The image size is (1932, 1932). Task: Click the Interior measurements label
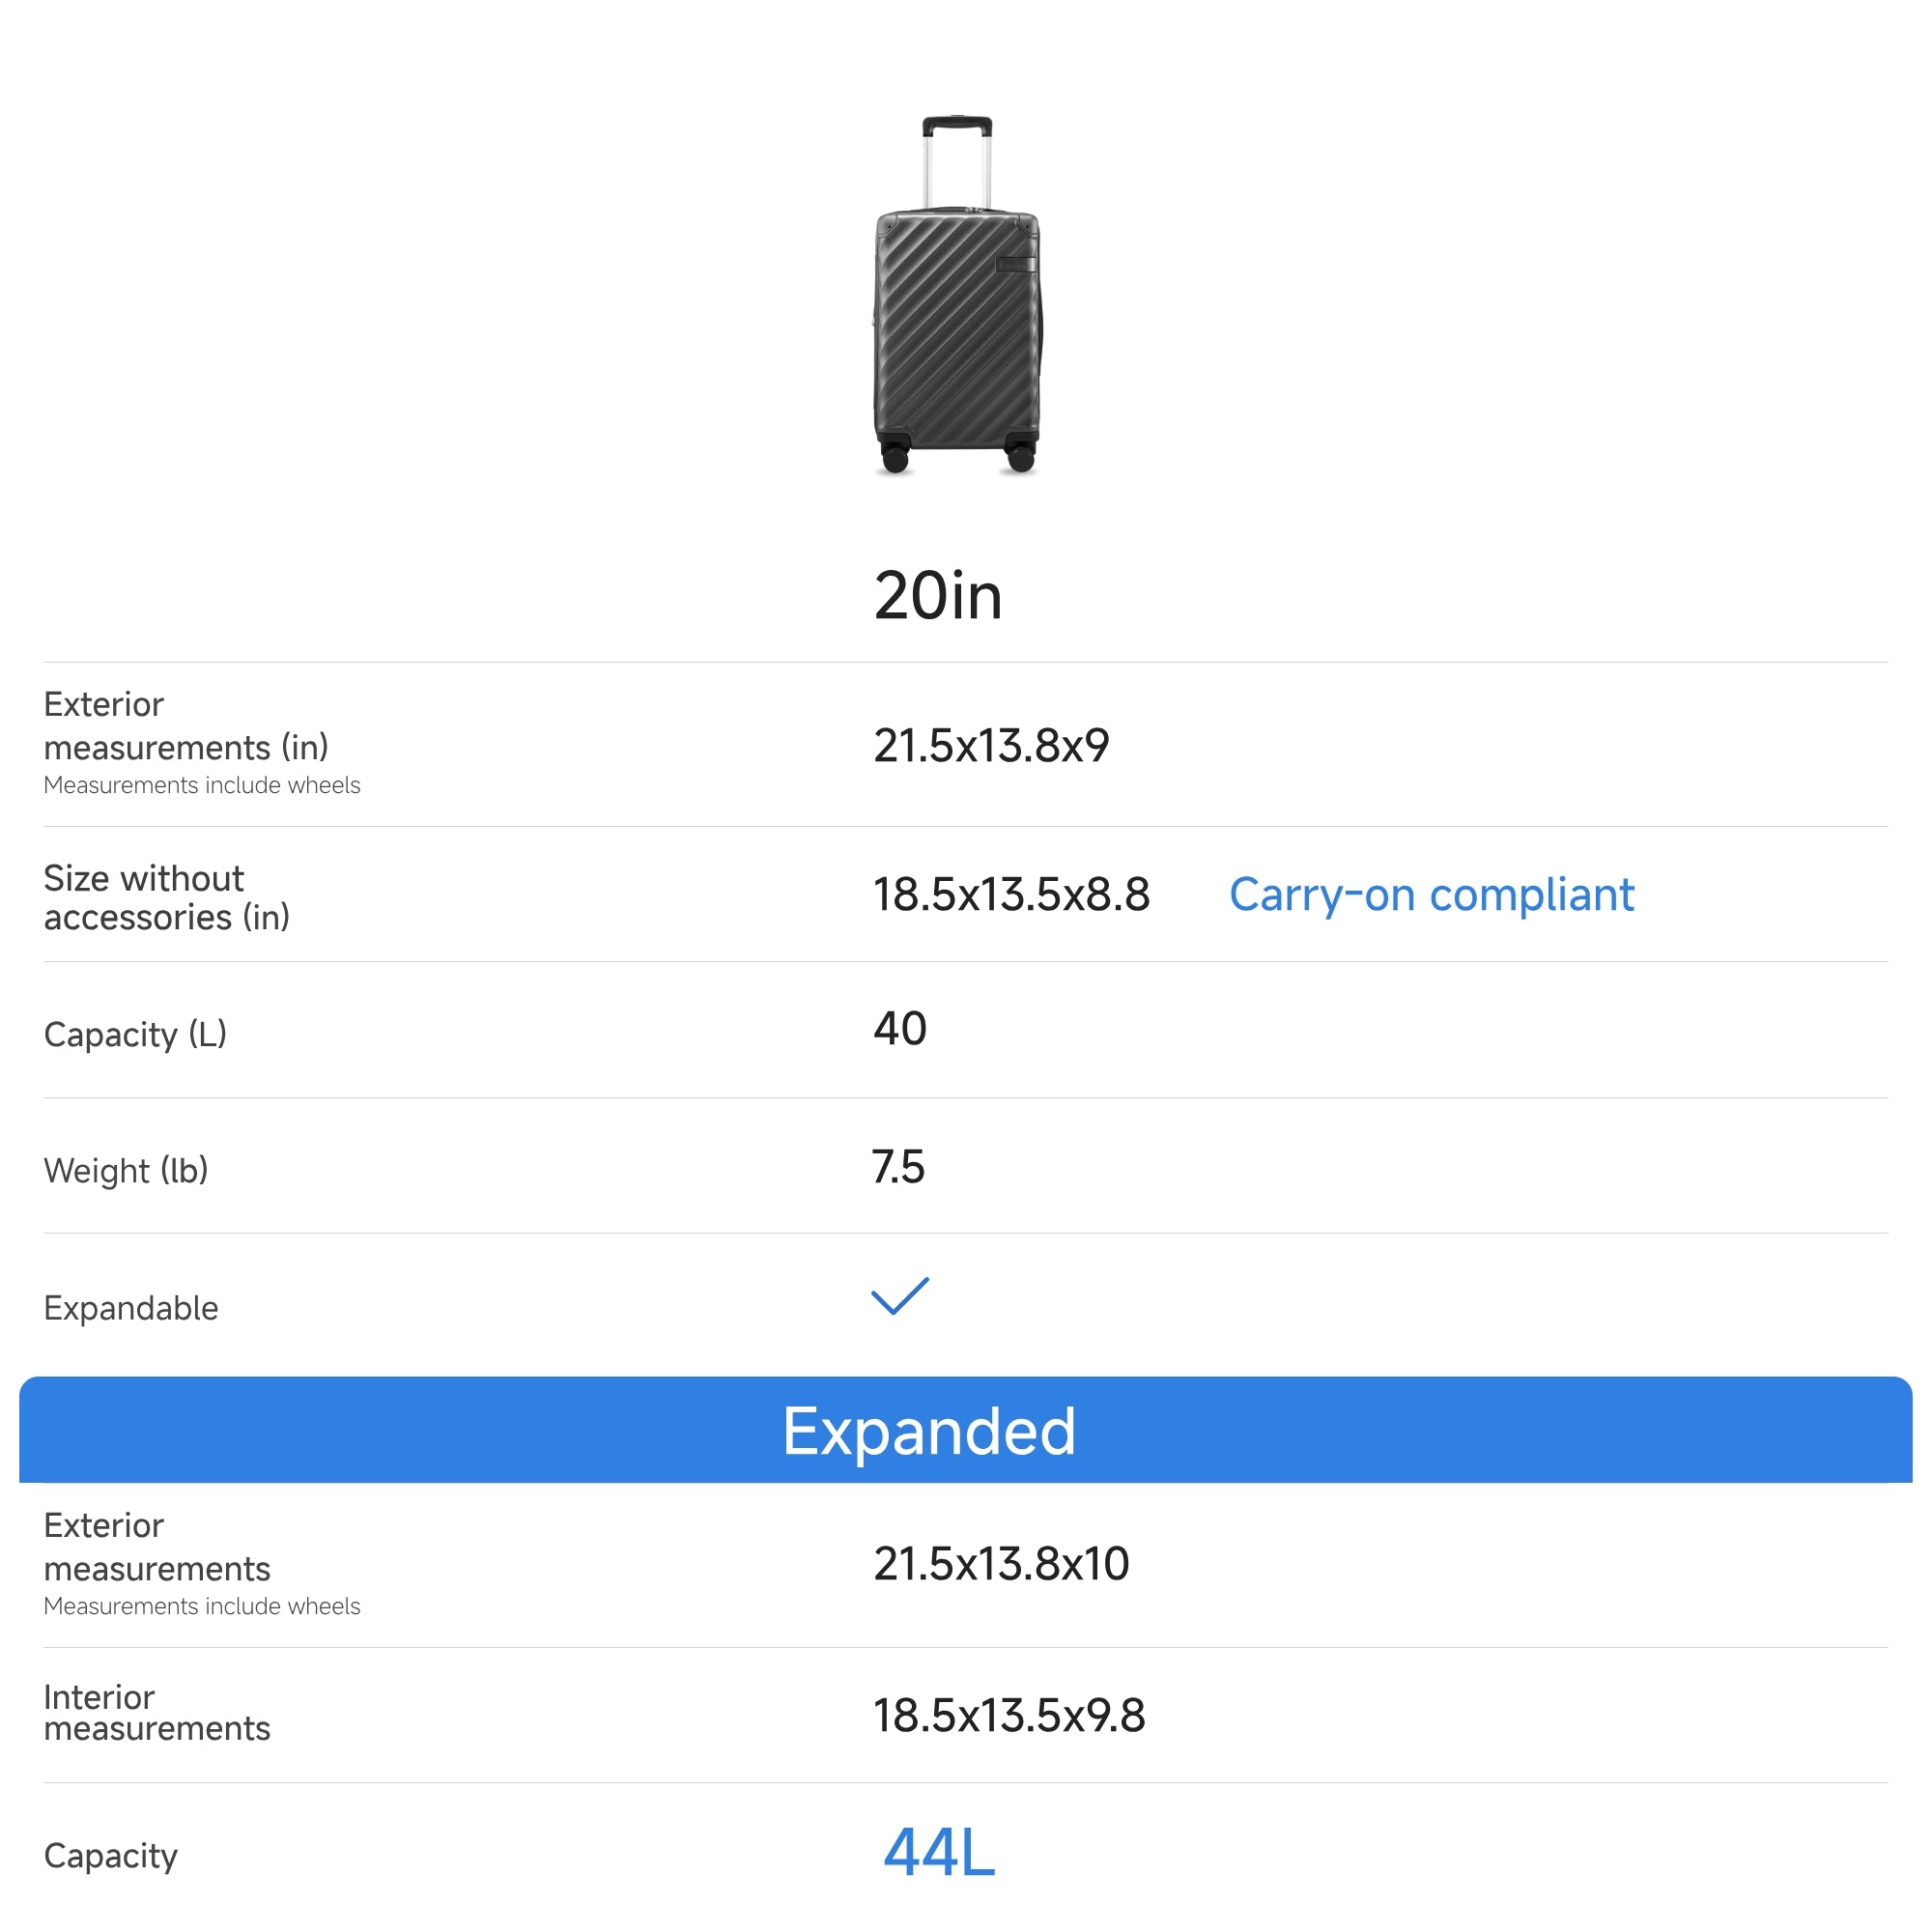tap(156, 1712)
